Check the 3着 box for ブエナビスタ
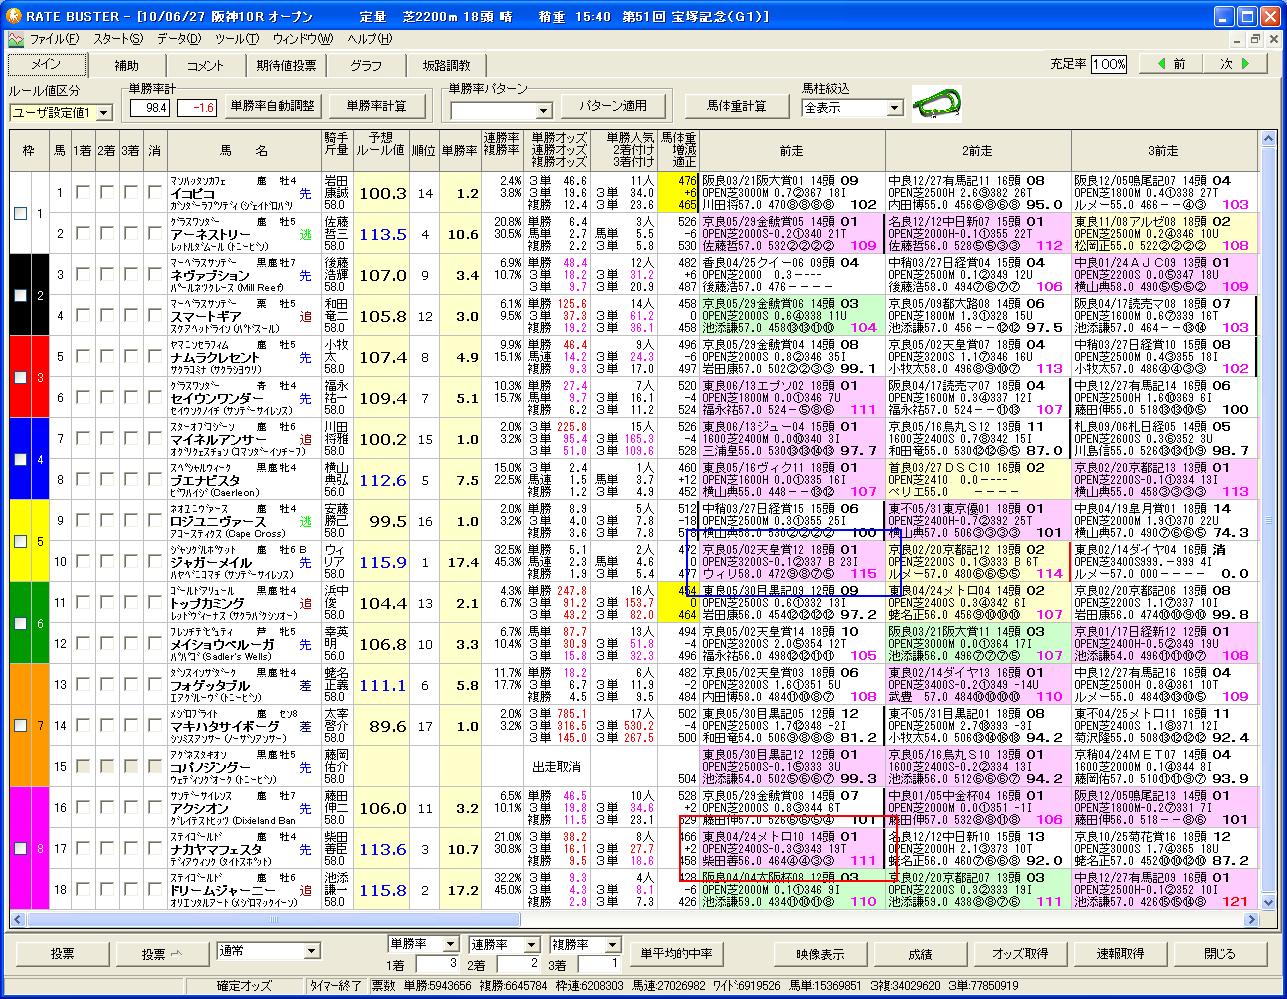 coord(130,479)
